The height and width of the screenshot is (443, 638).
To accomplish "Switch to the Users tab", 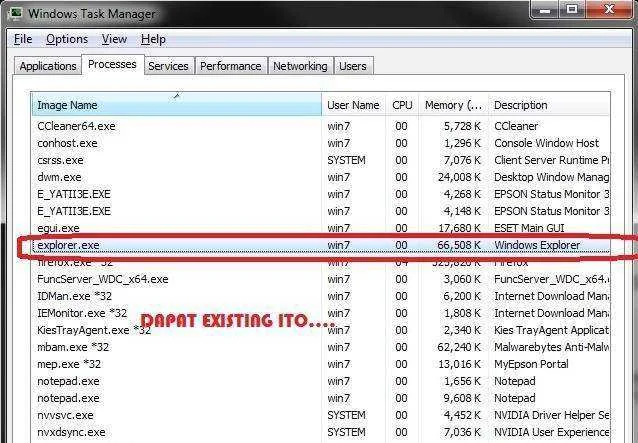I will [353, 66].
